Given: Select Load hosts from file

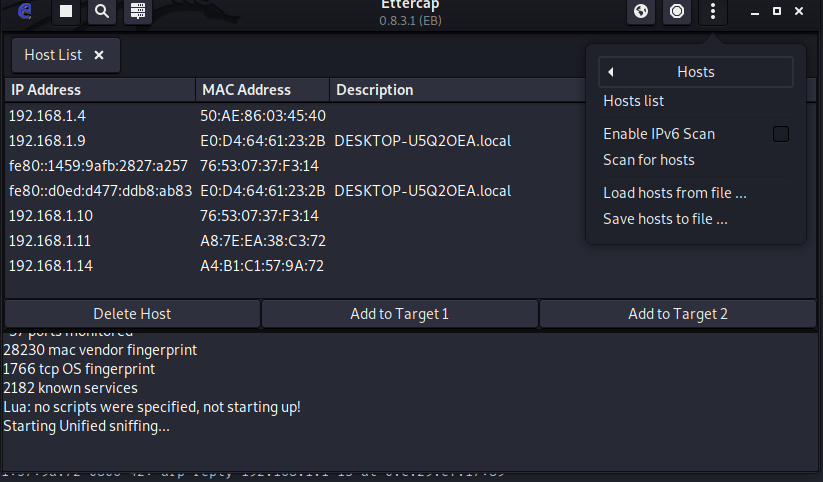Looking at the screenshot, I should pos(674,193).
